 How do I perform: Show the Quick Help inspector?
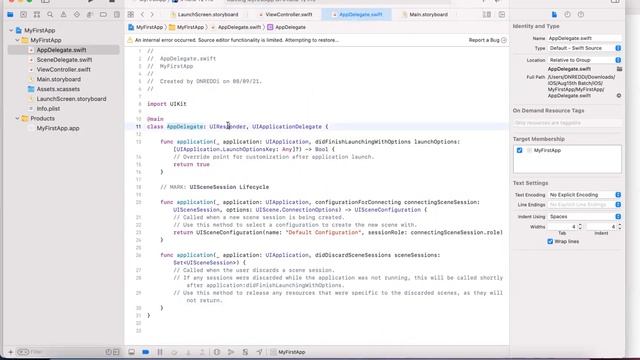(581, 14)
